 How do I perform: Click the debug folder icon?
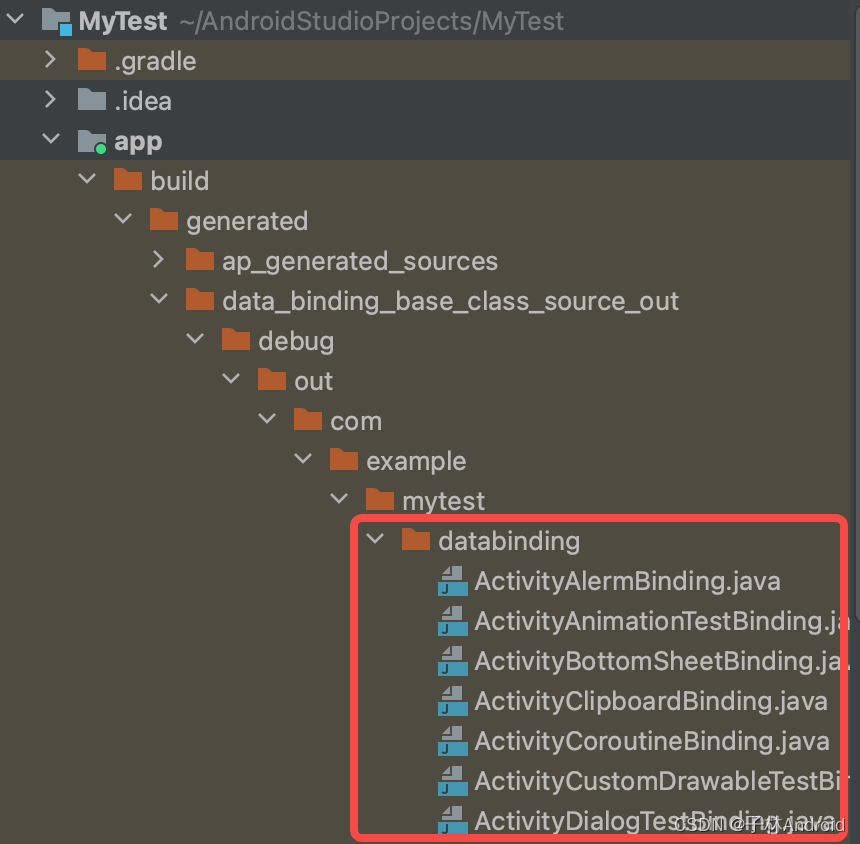236,339
